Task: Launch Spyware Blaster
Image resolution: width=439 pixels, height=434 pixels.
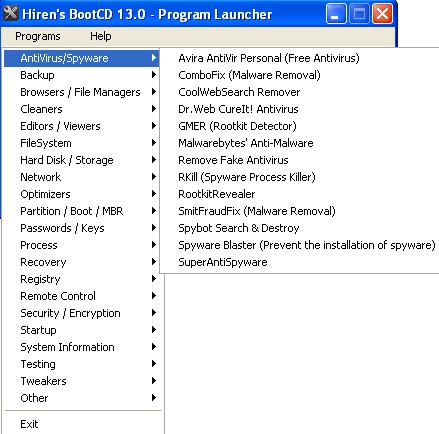Action: click(300, 245)
